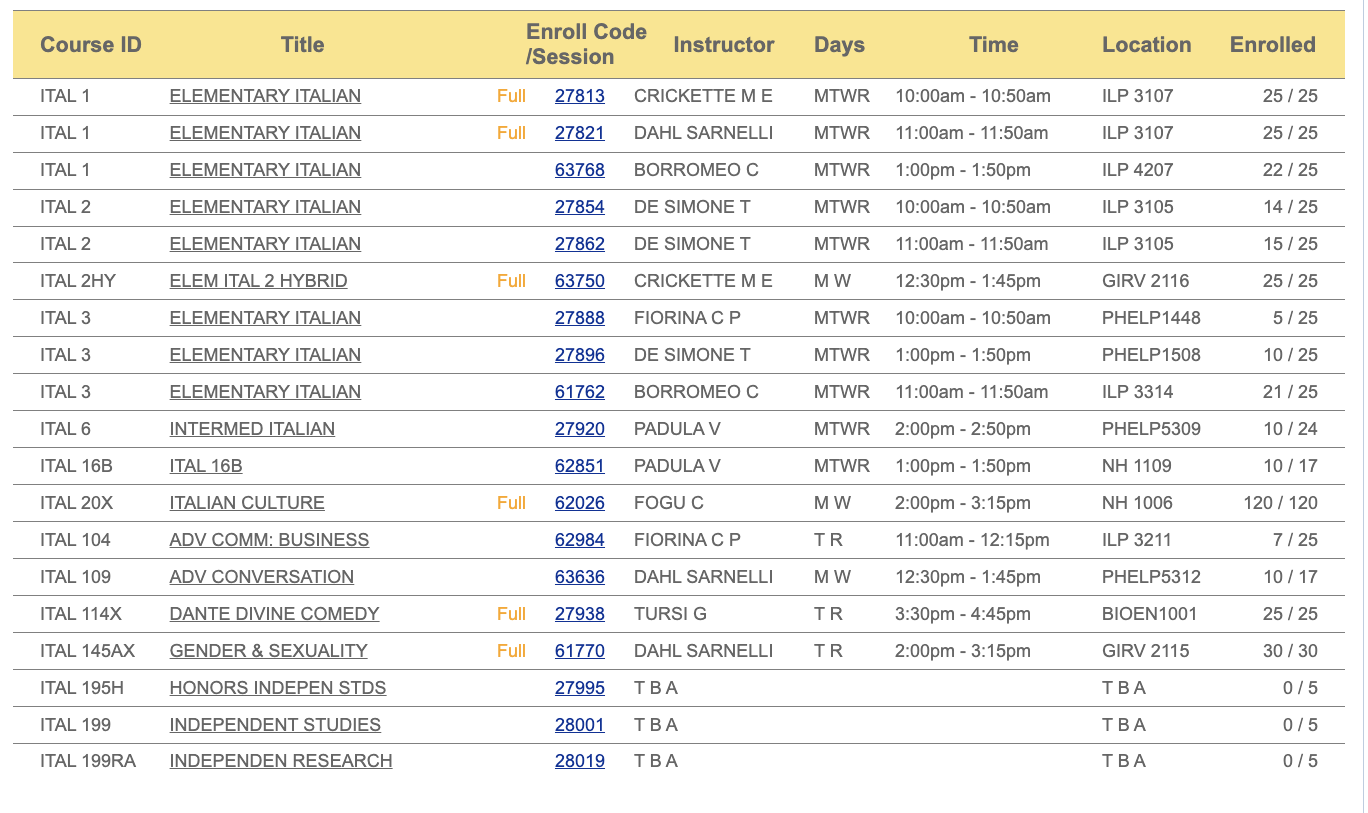
Task: Select the 7 / 25 enrolled count
Action: 1295,540
